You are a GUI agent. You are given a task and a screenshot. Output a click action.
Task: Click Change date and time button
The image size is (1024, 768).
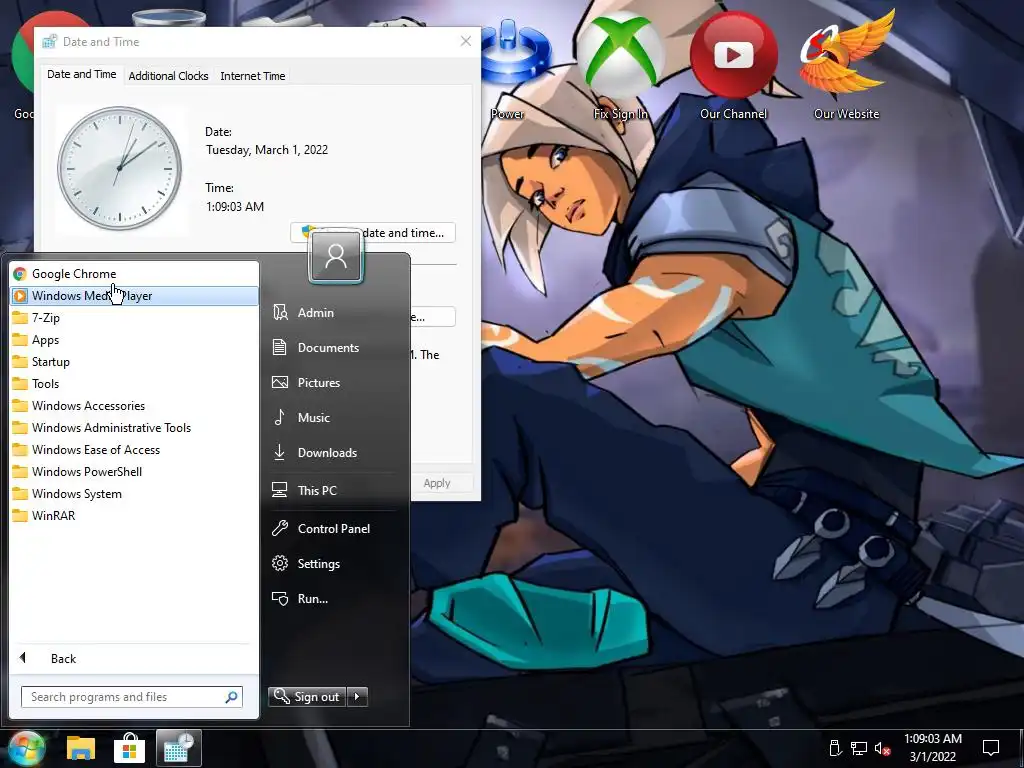tap(373, 232)
